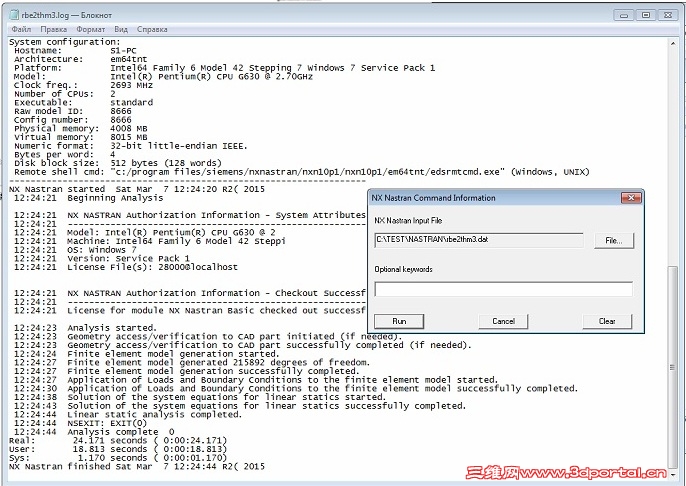Viewport: 686px width, 486px height.
Task: Click the 'NX Nastran started' line
Action: click(137, 189)
